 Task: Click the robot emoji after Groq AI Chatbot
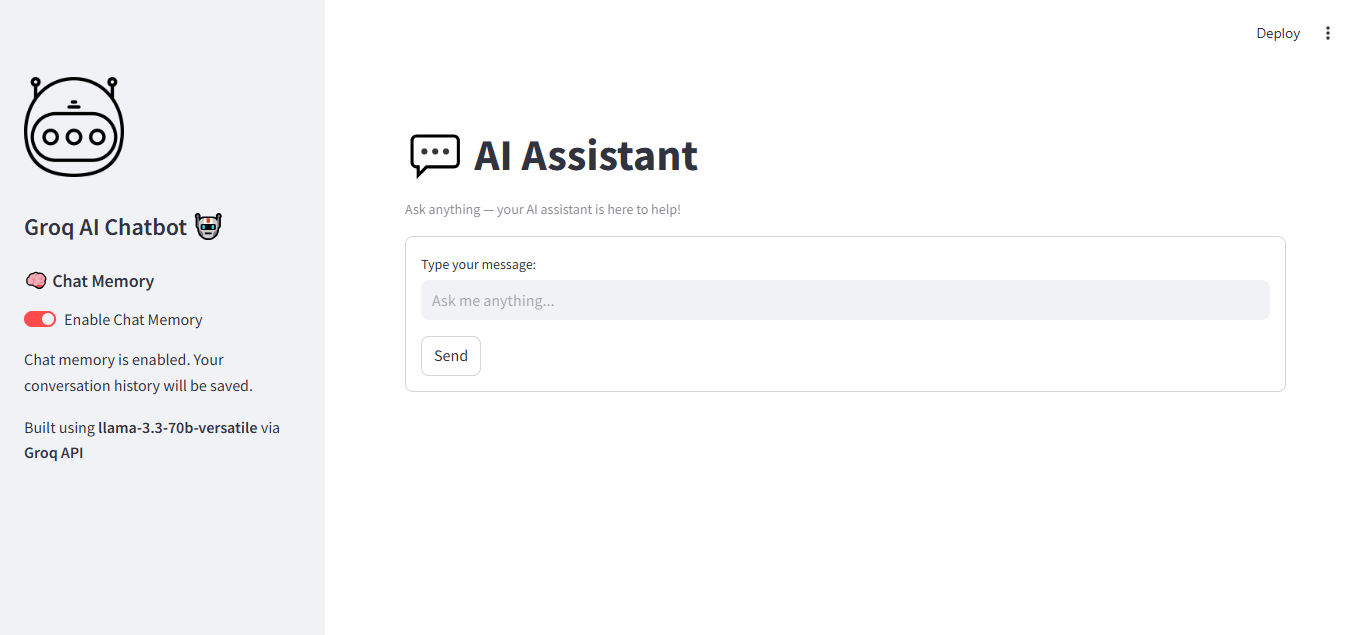(207, 226)
